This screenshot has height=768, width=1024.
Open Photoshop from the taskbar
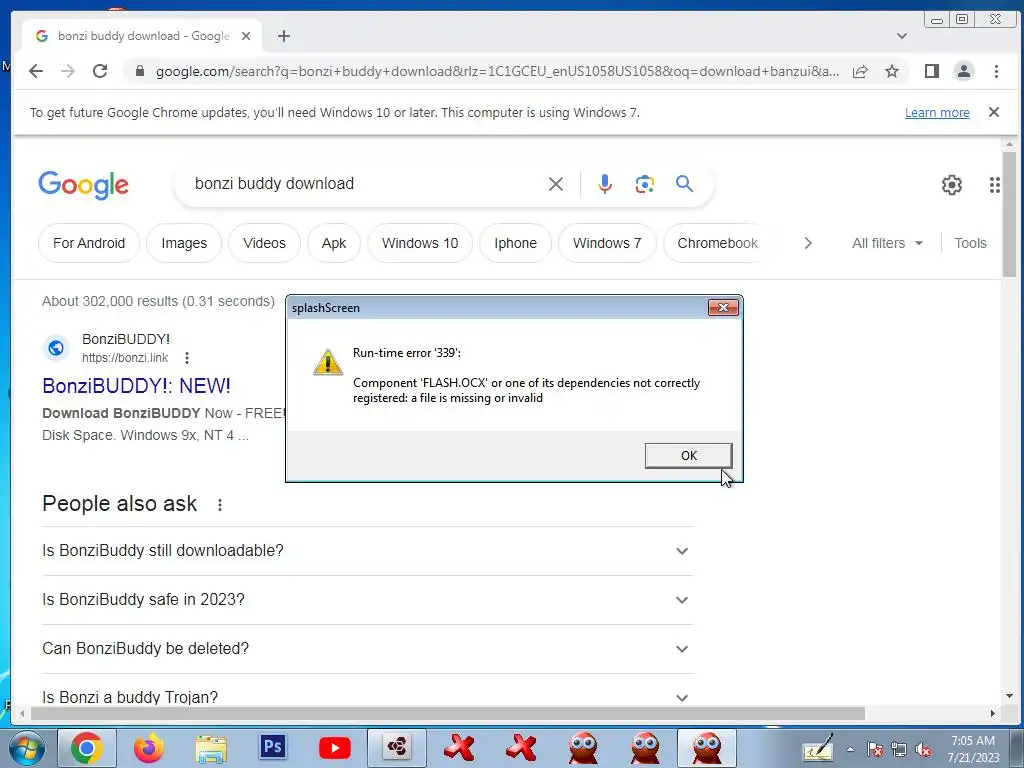tap(273, 746)
